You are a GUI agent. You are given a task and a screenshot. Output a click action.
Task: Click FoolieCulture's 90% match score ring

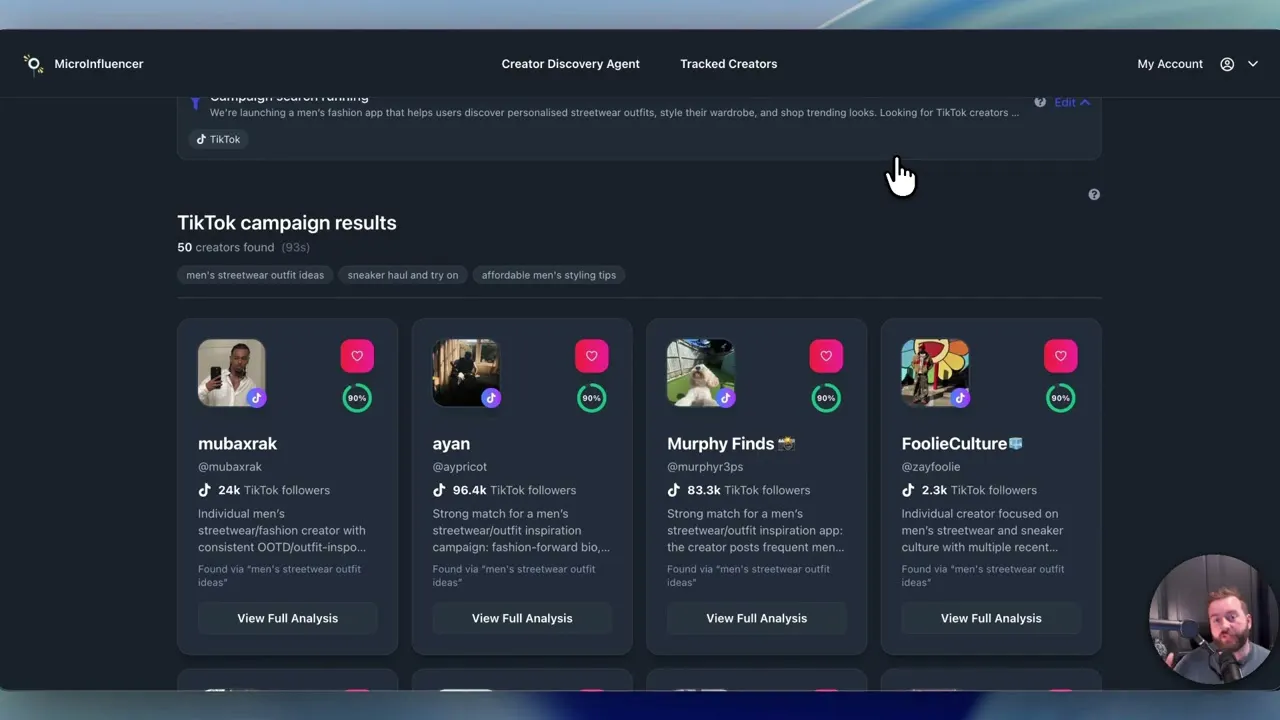click(1060, 398)
